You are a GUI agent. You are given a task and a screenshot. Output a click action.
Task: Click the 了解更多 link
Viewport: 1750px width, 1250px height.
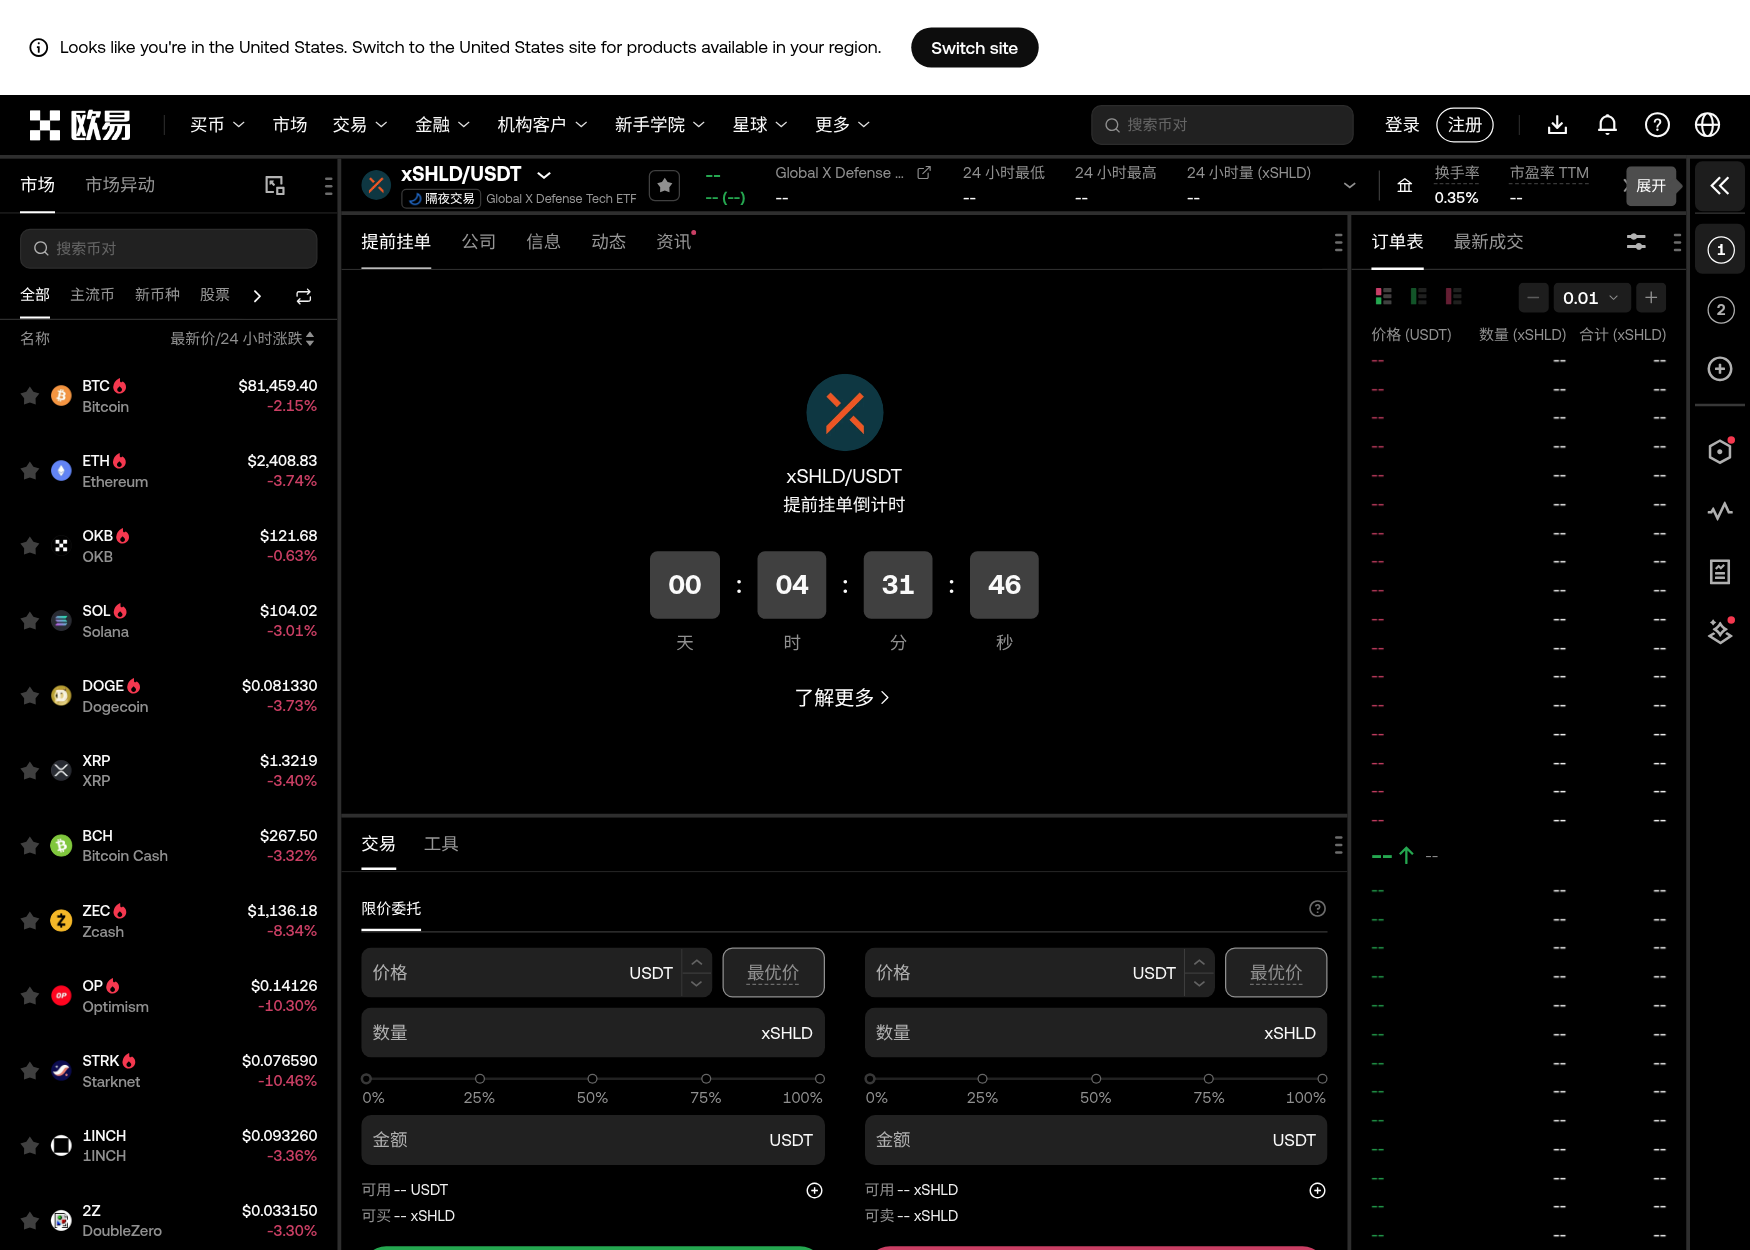842,698
